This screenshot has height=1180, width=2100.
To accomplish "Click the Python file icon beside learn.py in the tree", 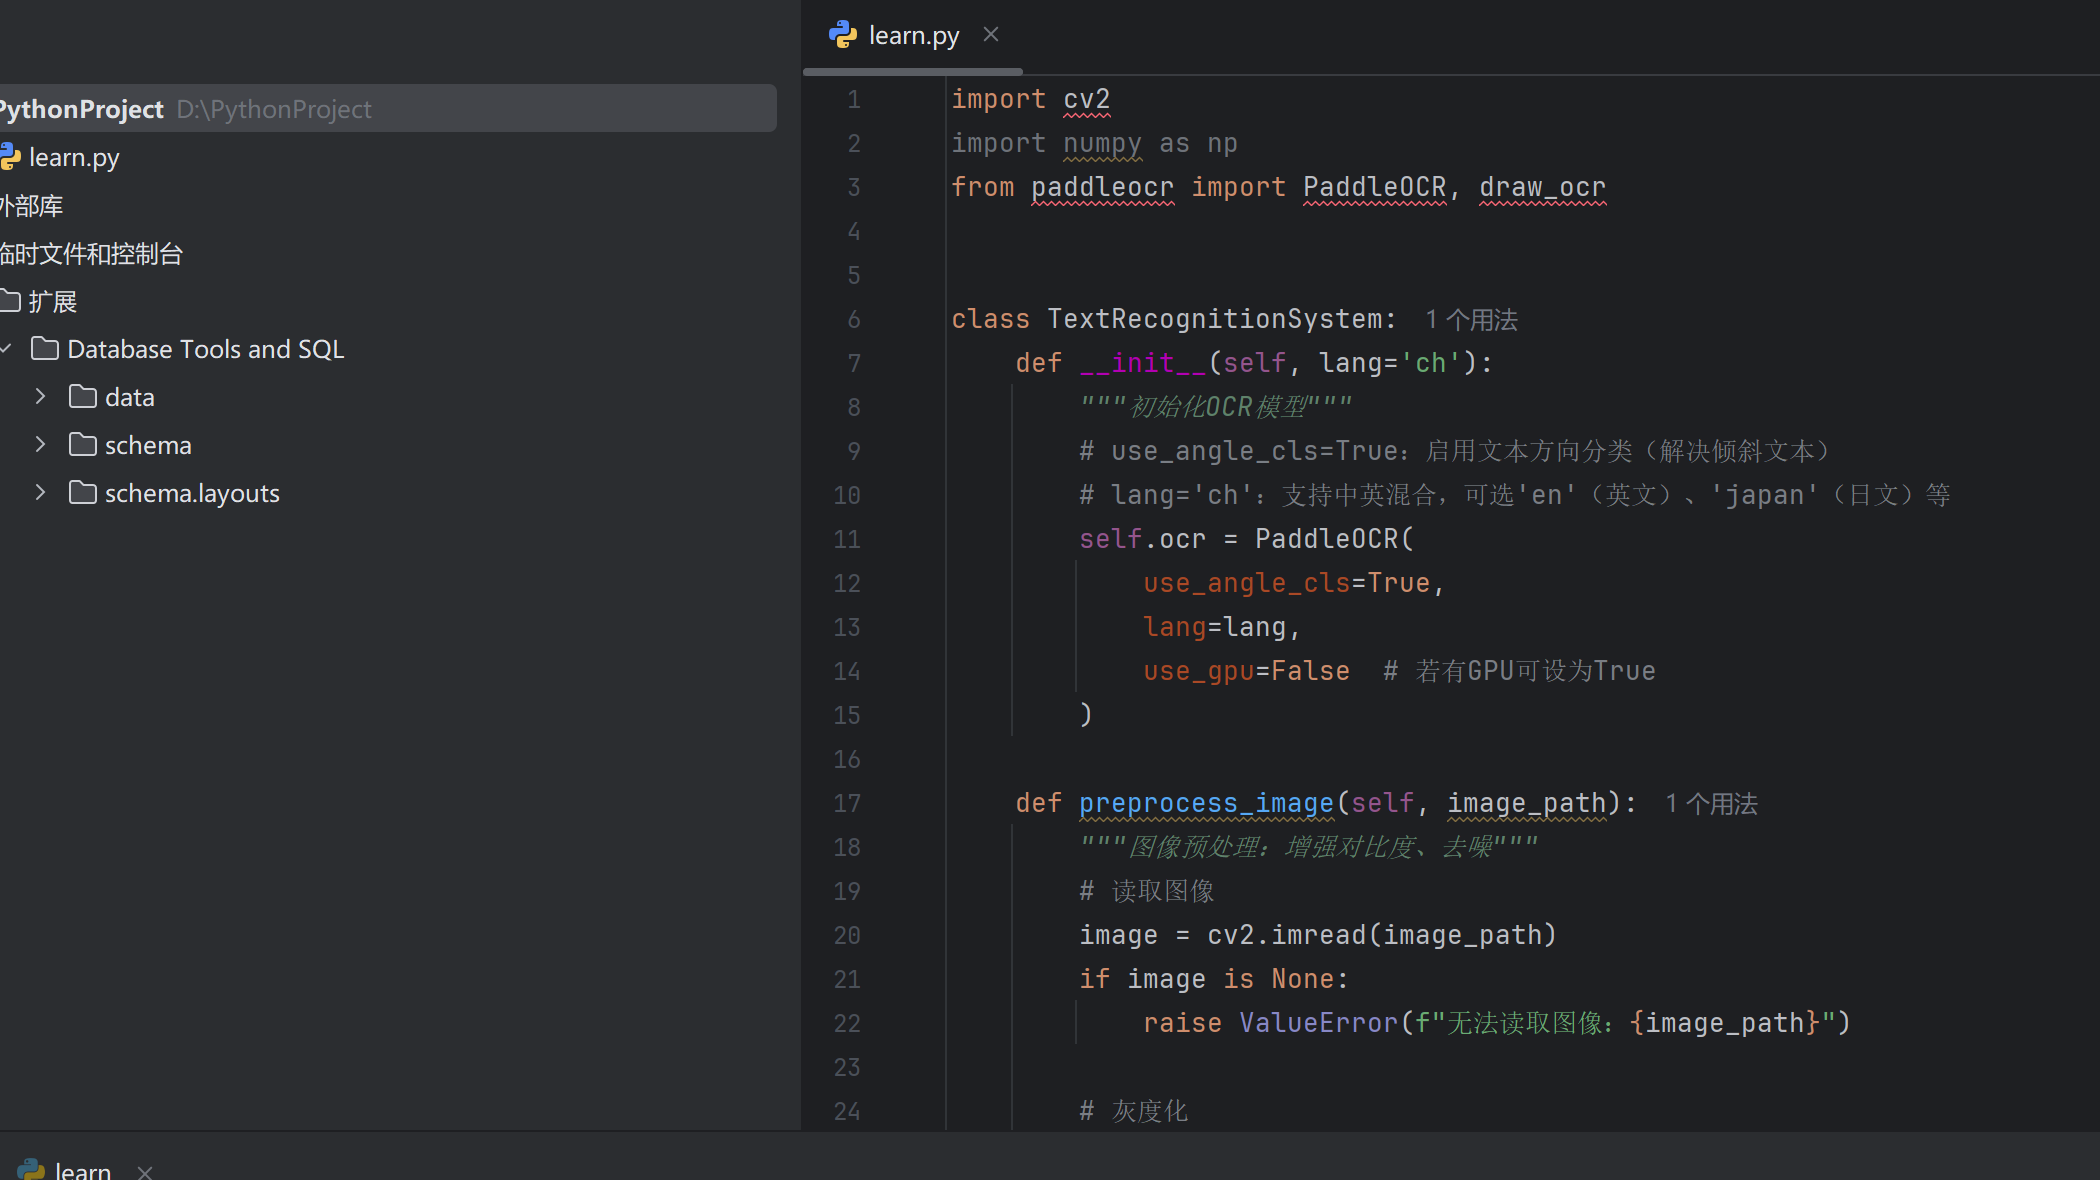I will pos(10,157).
